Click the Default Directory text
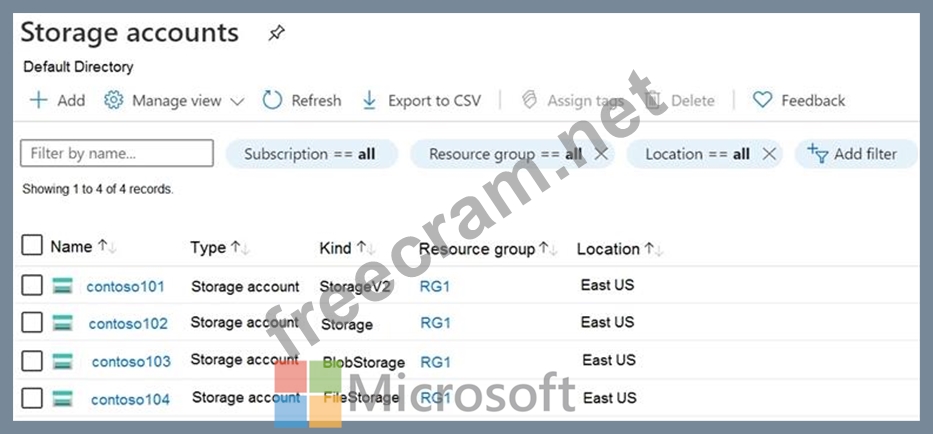The width and height of the screenshot is (933, 434). pos(78,67)
